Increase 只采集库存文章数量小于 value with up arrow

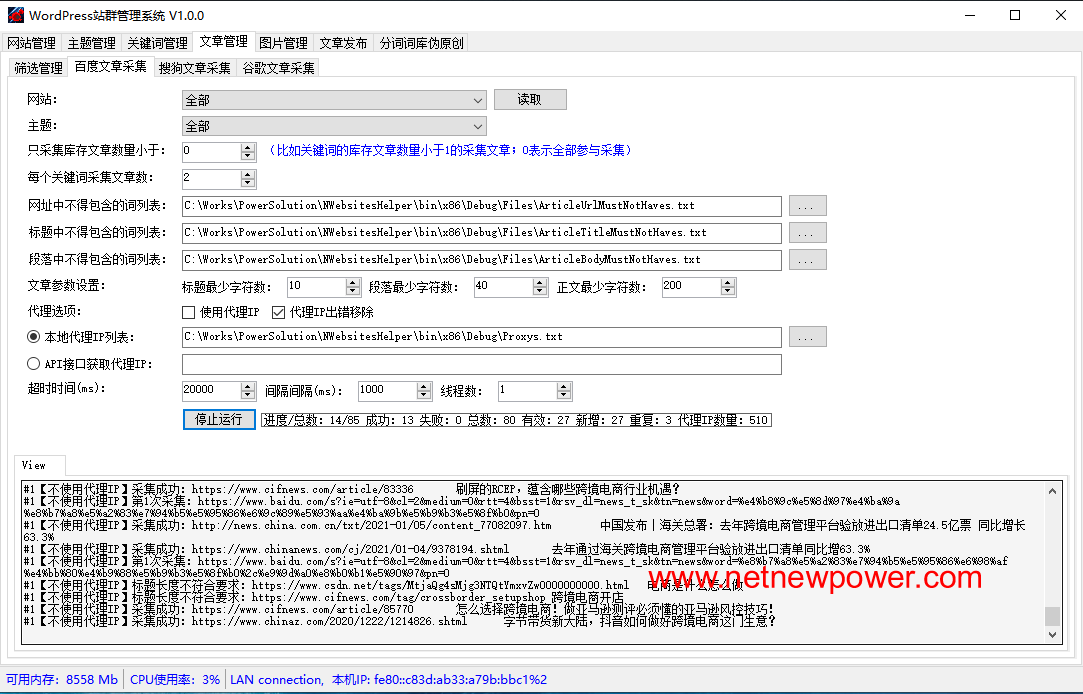tap(248, 147)
